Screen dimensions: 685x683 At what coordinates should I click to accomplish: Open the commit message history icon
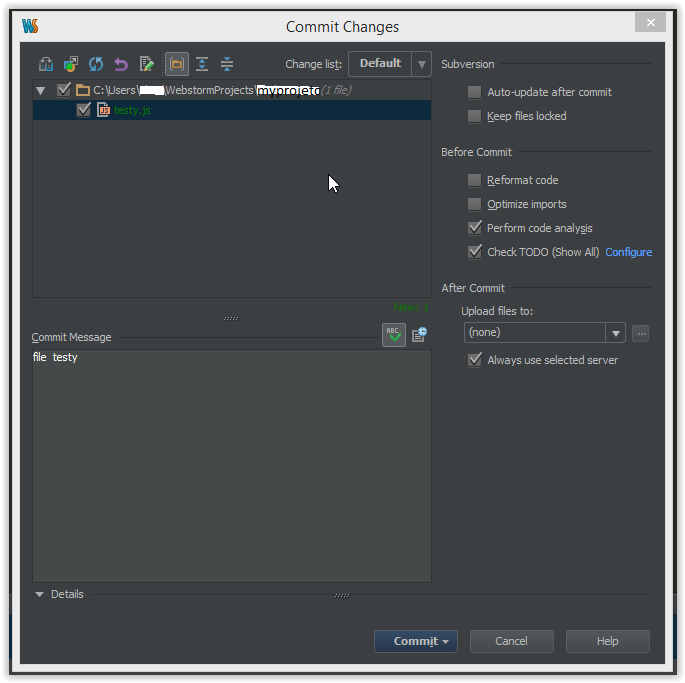[420, 335]
